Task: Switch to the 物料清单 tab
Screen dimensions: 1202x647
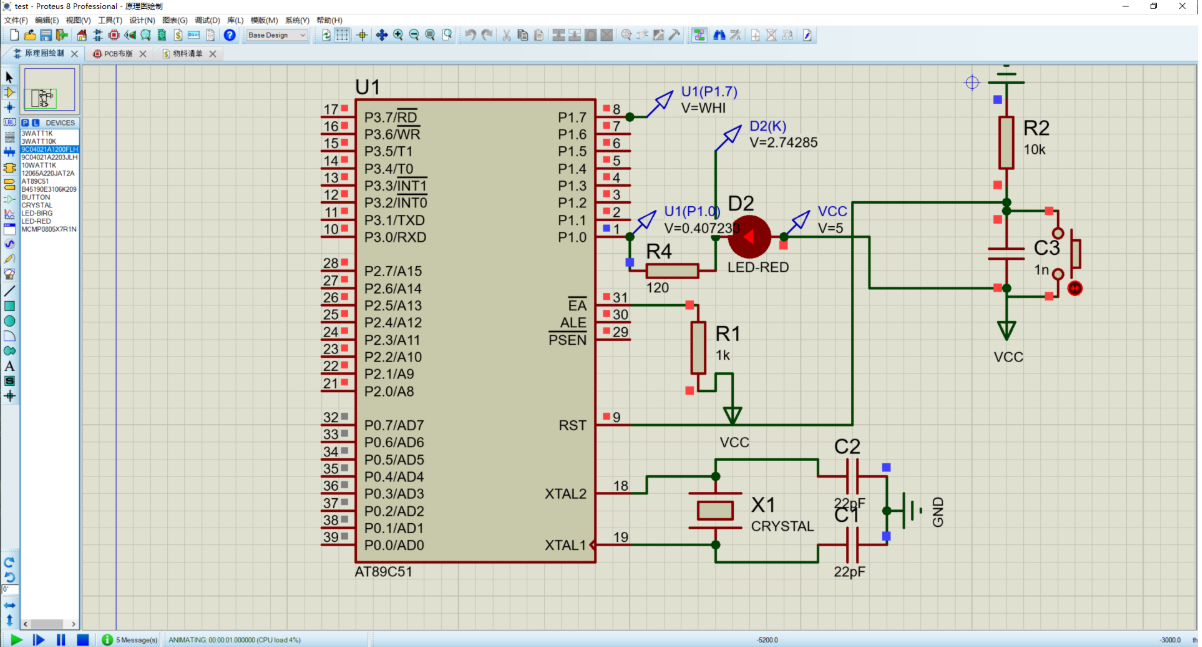Action: pos(187,53)
